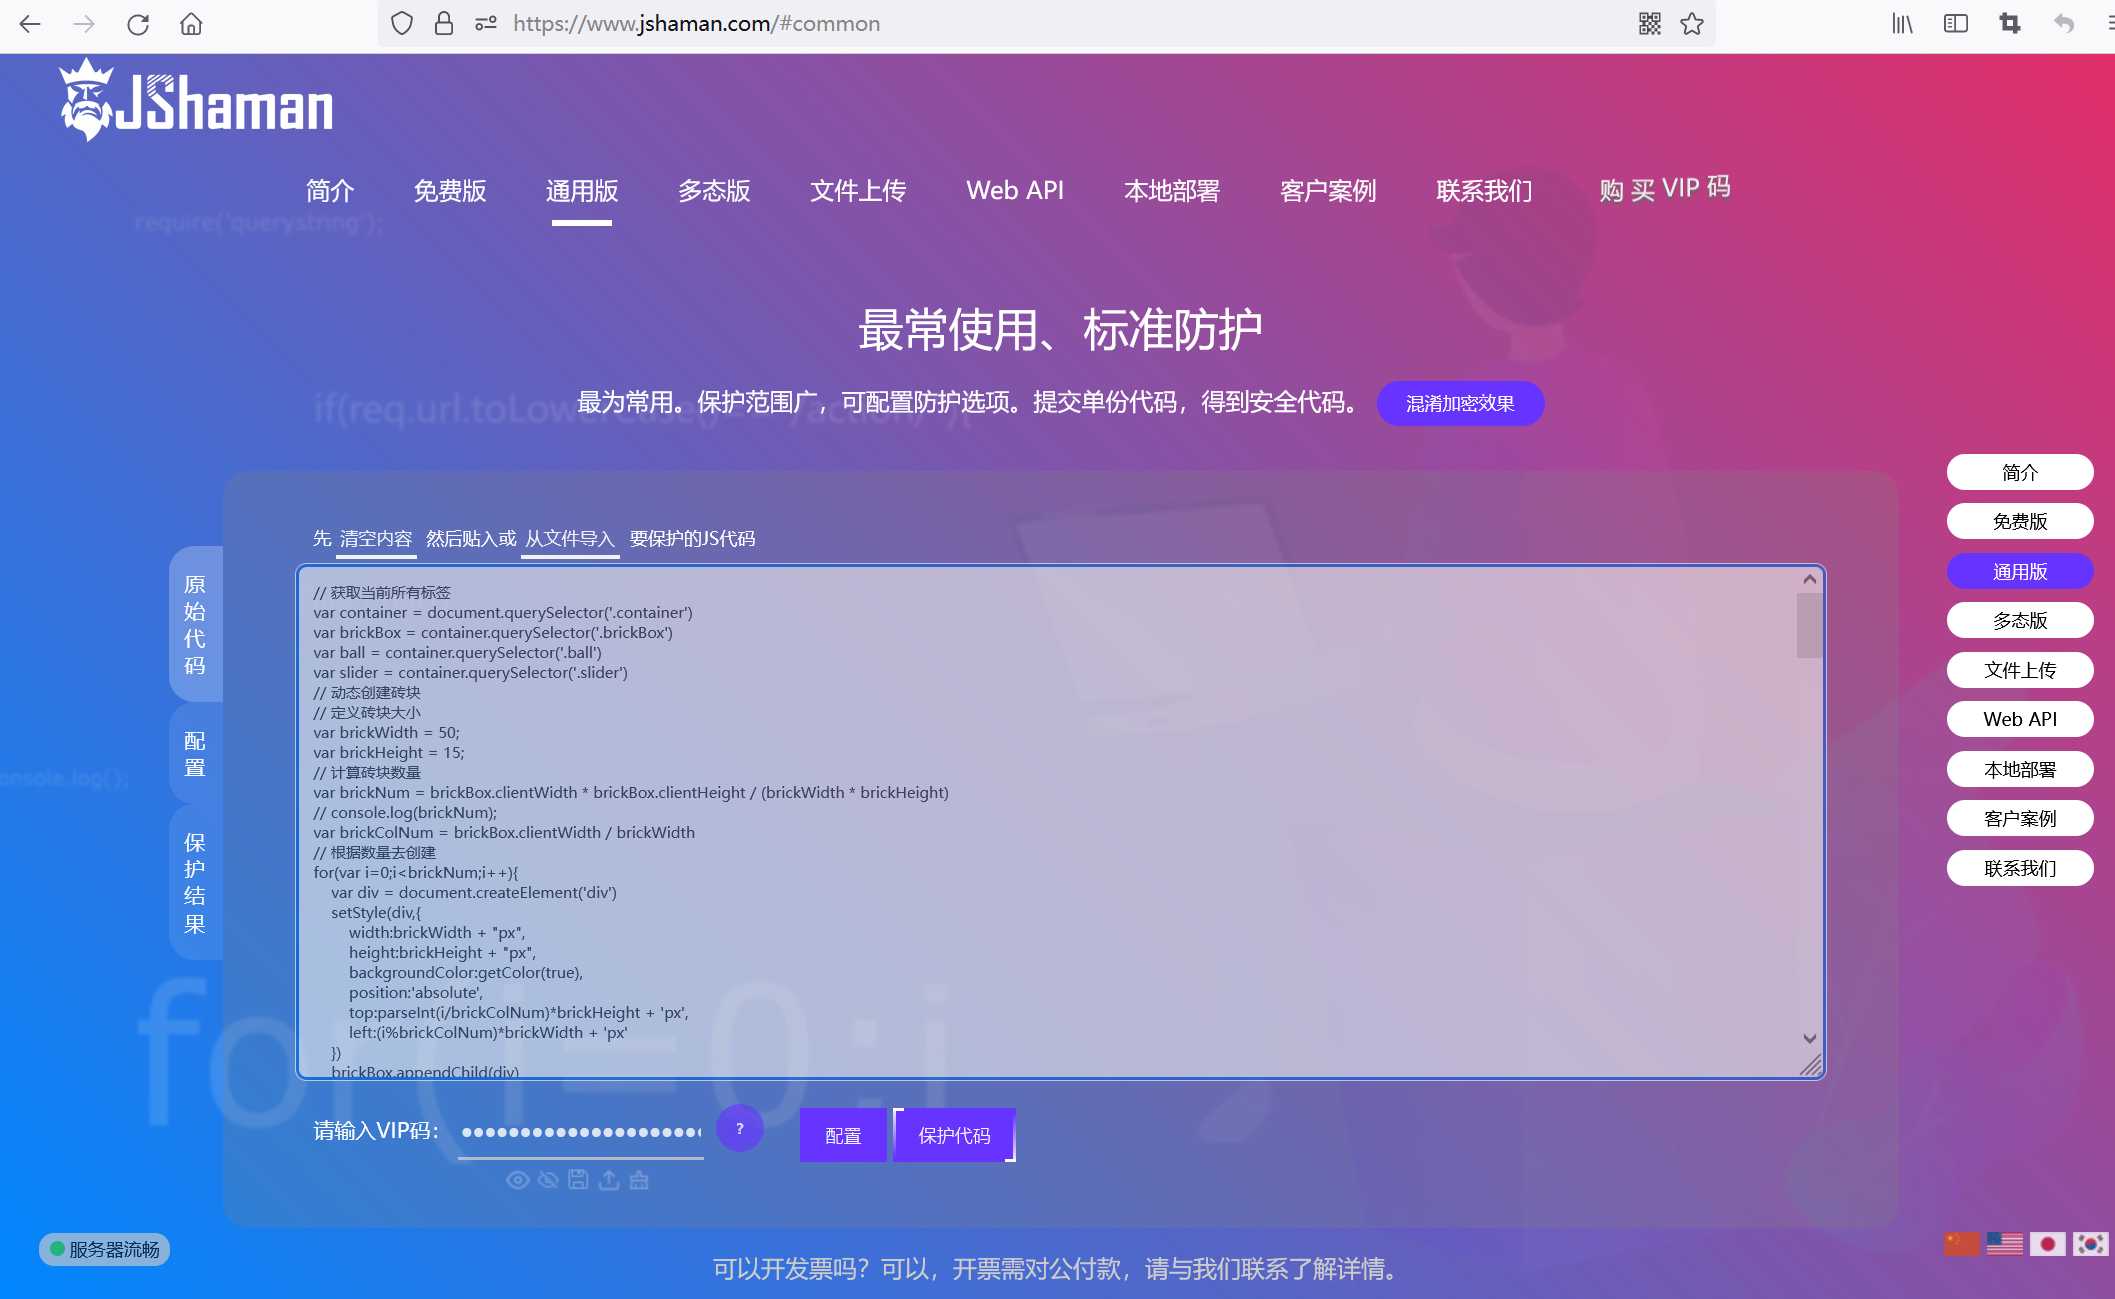Click the 保护代码 button
The height and width of the screenshot is (1299, 2115).
coord(954,1136)
